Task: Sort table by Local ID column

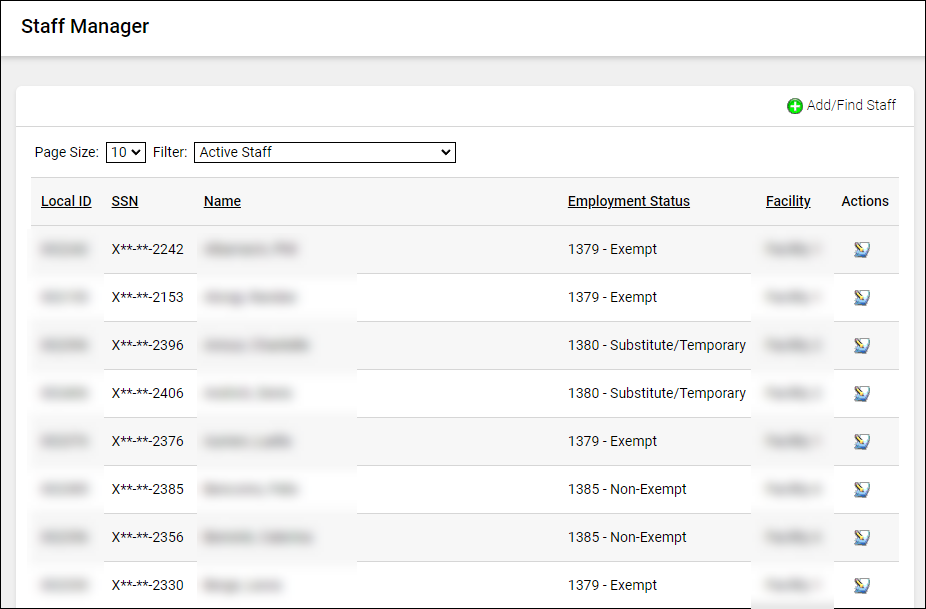Action: tap(66, 201)
